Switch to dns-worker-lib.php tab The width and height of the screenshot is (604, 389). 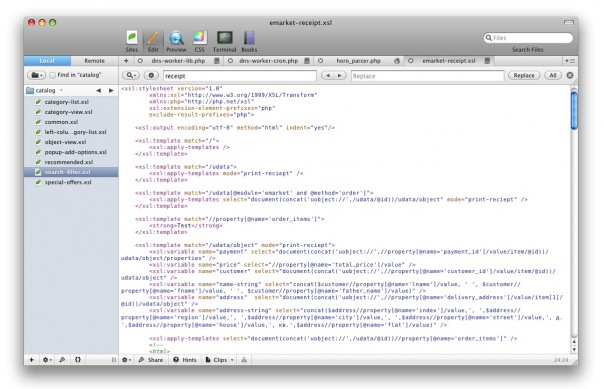point(178,61)
